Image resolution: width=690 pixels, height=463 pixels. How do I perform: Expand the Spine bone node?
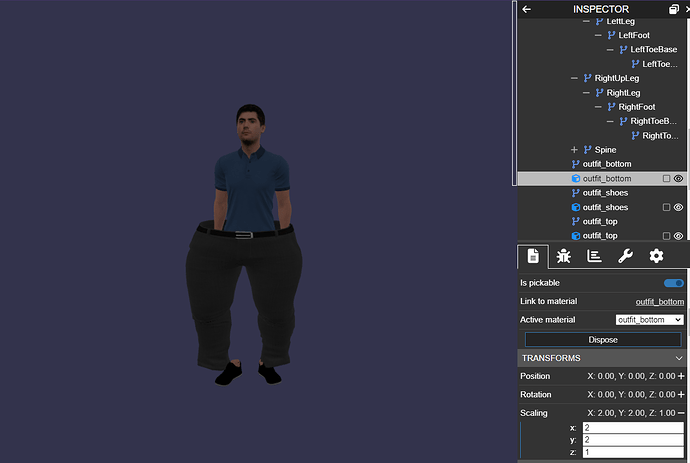[x=574, y=150]
